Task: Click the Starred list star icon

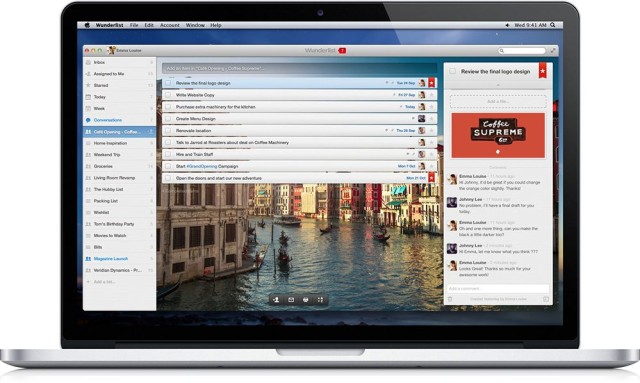Action: 88,85
